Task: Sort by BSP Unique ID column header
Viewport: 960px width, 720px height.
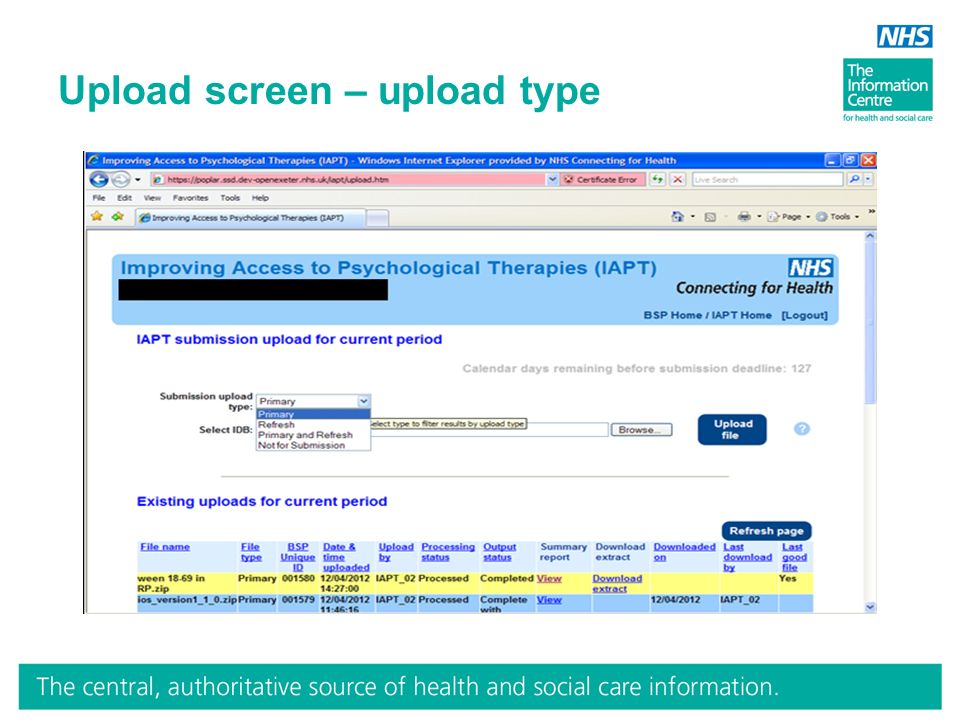Action: 298,557
